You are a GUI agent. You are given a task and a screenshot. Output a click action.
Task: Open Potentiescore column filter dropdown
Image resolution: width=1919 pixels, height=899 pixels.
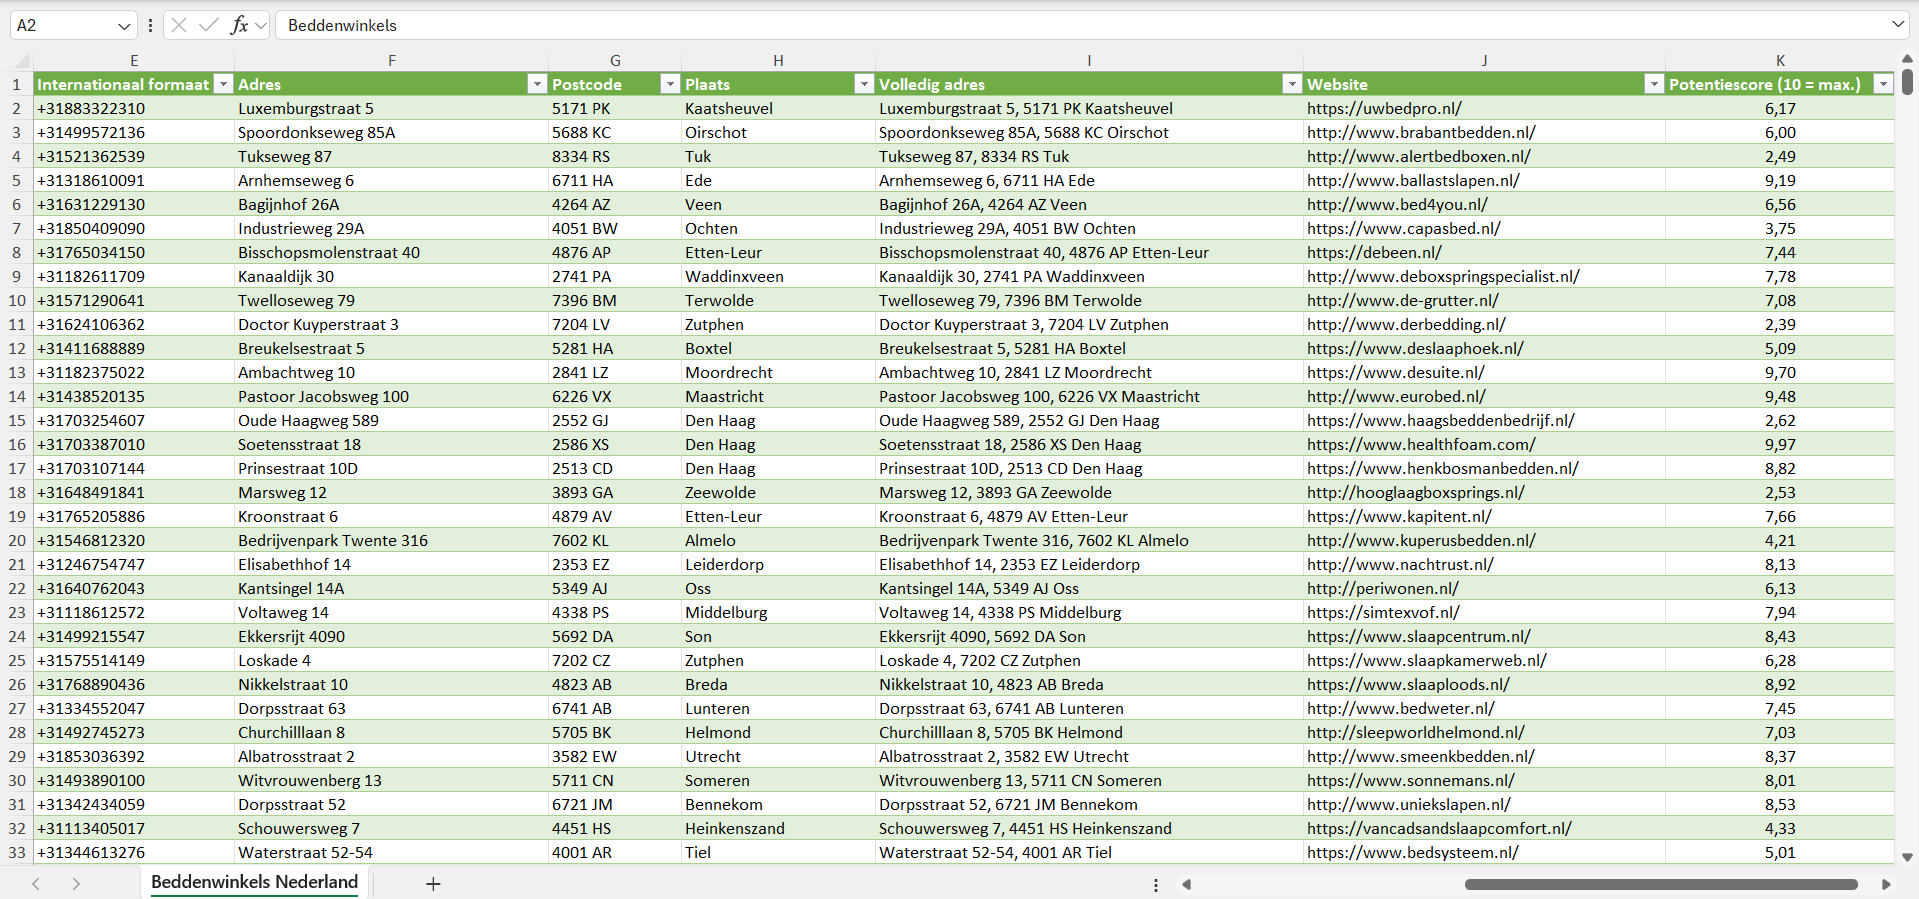(x=1883, y=84)
